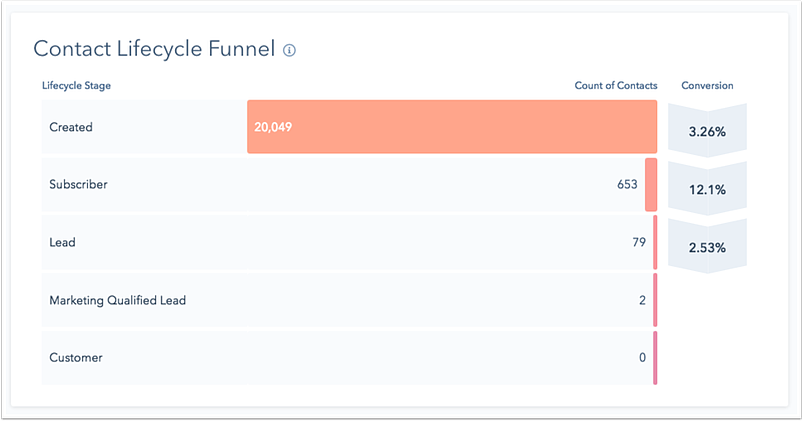Image resolution: width=803 pixels, height=421 pixels.
Task: Click the info icon beside the funnel title
Action: (290, 50)
